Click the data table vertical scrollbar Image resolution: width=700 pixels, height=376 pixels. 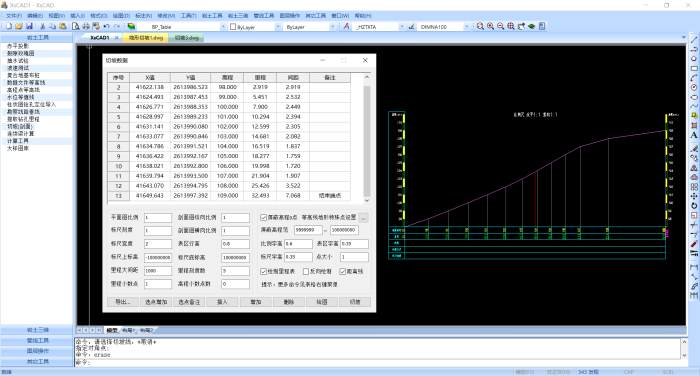coord(367,138)
